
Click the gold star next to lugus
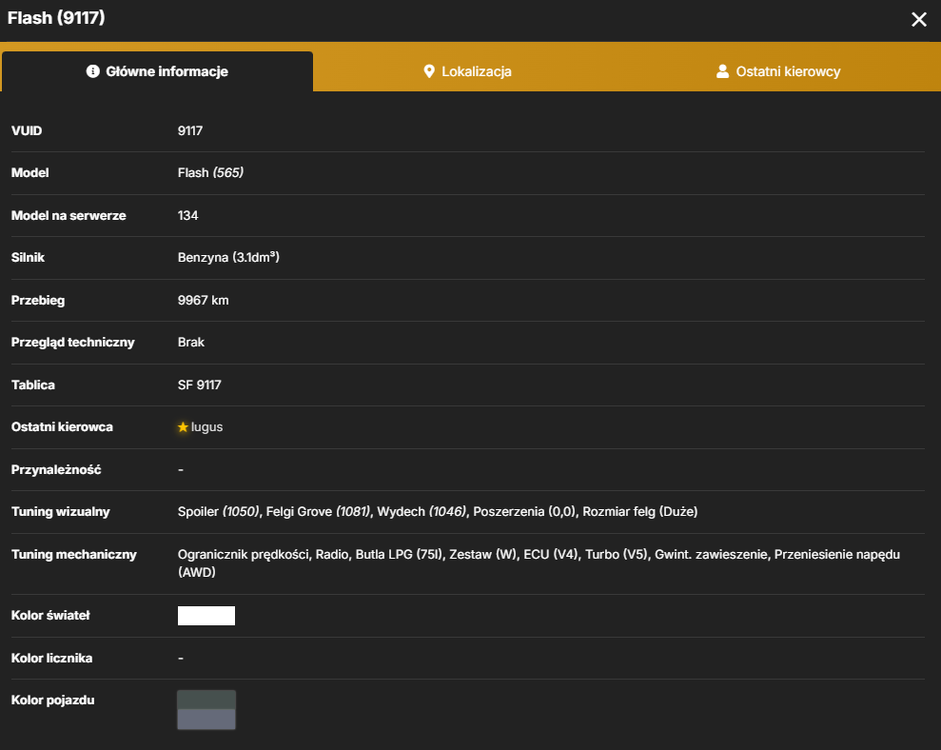pyautogui.click(x=183, y=427)
